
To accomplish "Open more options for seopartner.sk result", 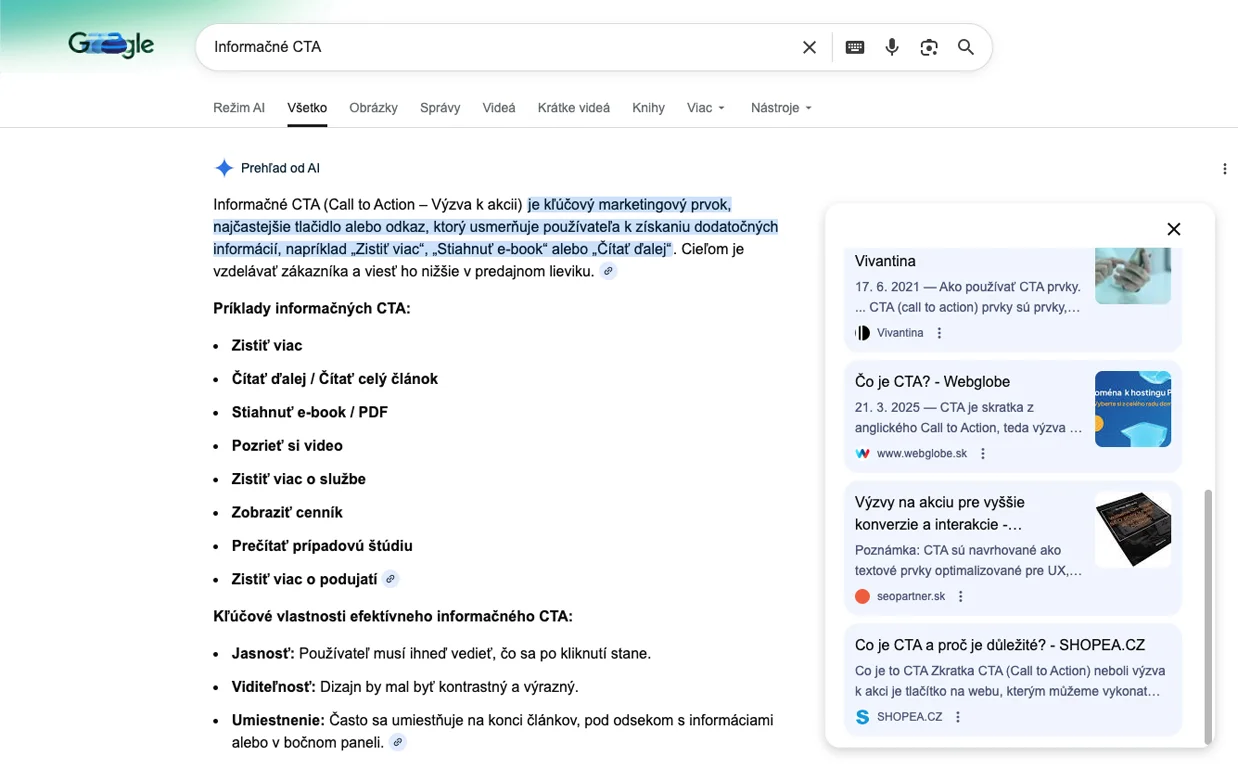I will [961, 597].
